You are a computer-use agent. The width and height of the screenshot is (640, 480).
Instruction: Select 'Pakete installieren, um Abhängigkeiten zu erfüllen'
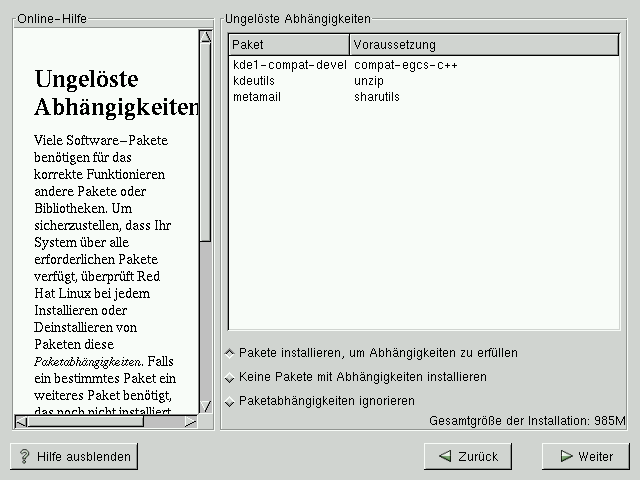click(x=230, y=353)
